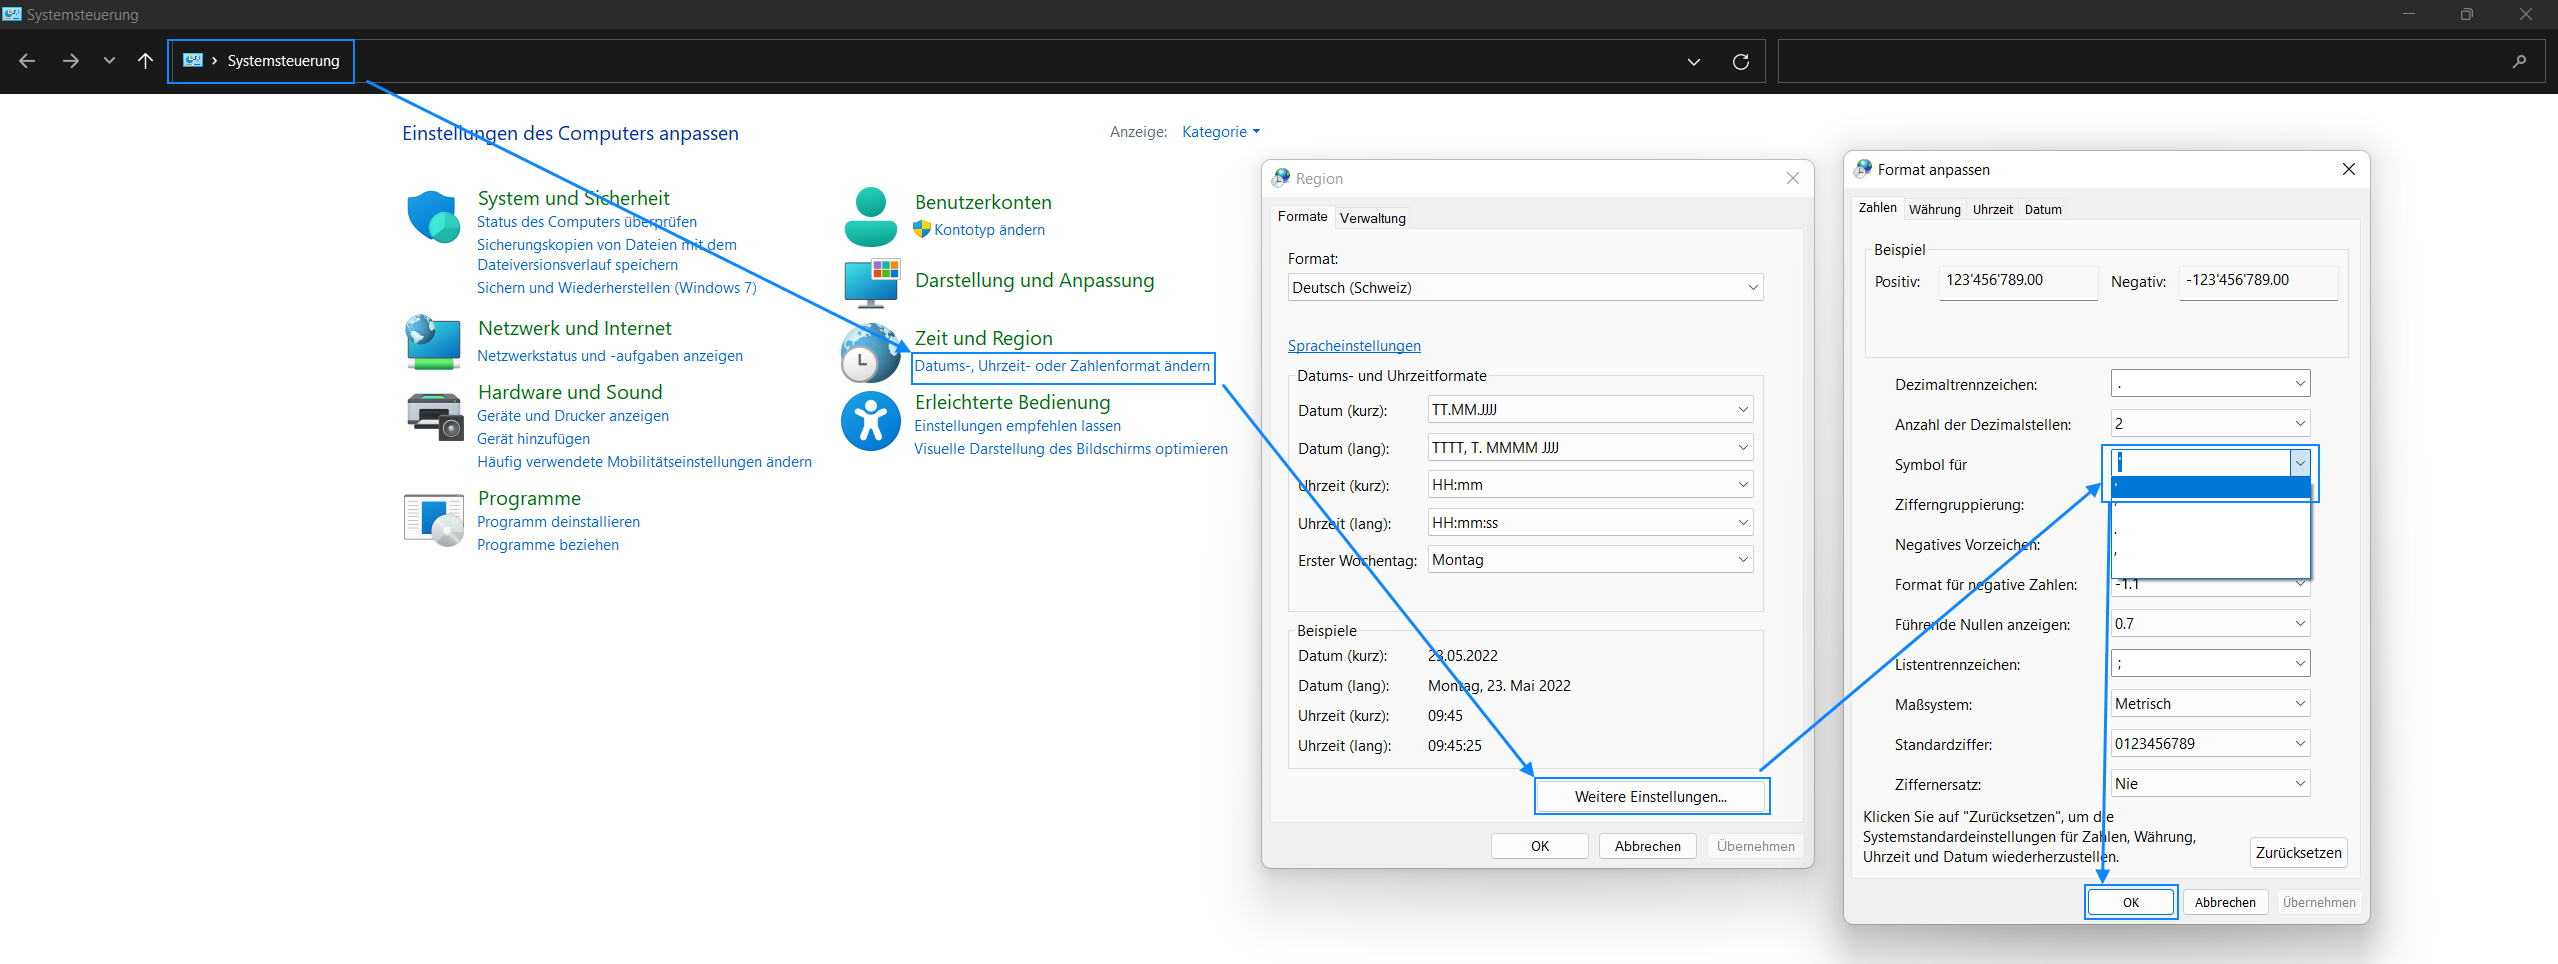The image size is (2558, 964).
Task: Open Datums-, Uhrzeit- oder Zahlenformat ändern link
Action: 1062,366
